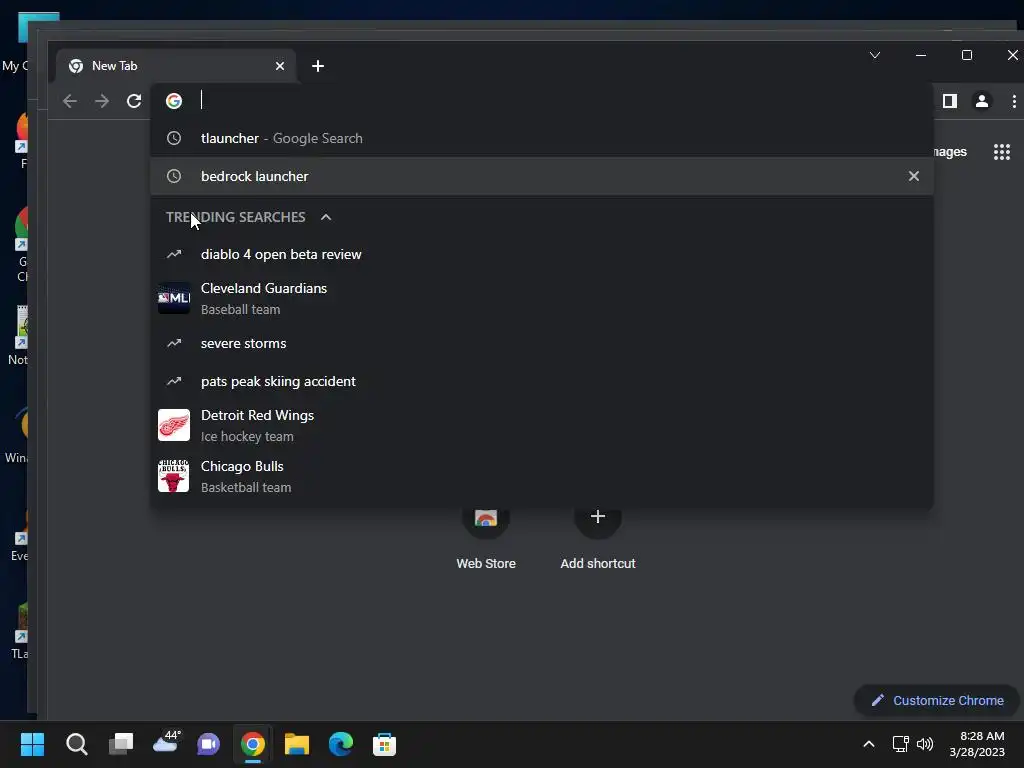
Task: Open clock and date 8:28 AM
Action: click(978, 744)
